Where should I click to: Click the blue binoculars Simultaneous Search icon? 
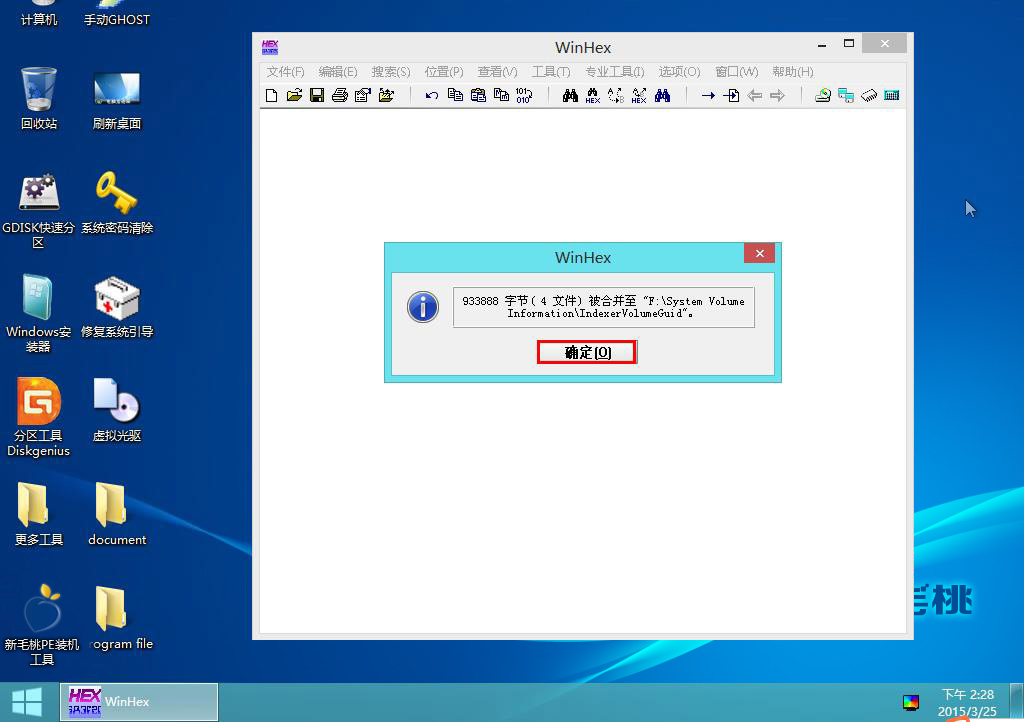tap(662, 95)
